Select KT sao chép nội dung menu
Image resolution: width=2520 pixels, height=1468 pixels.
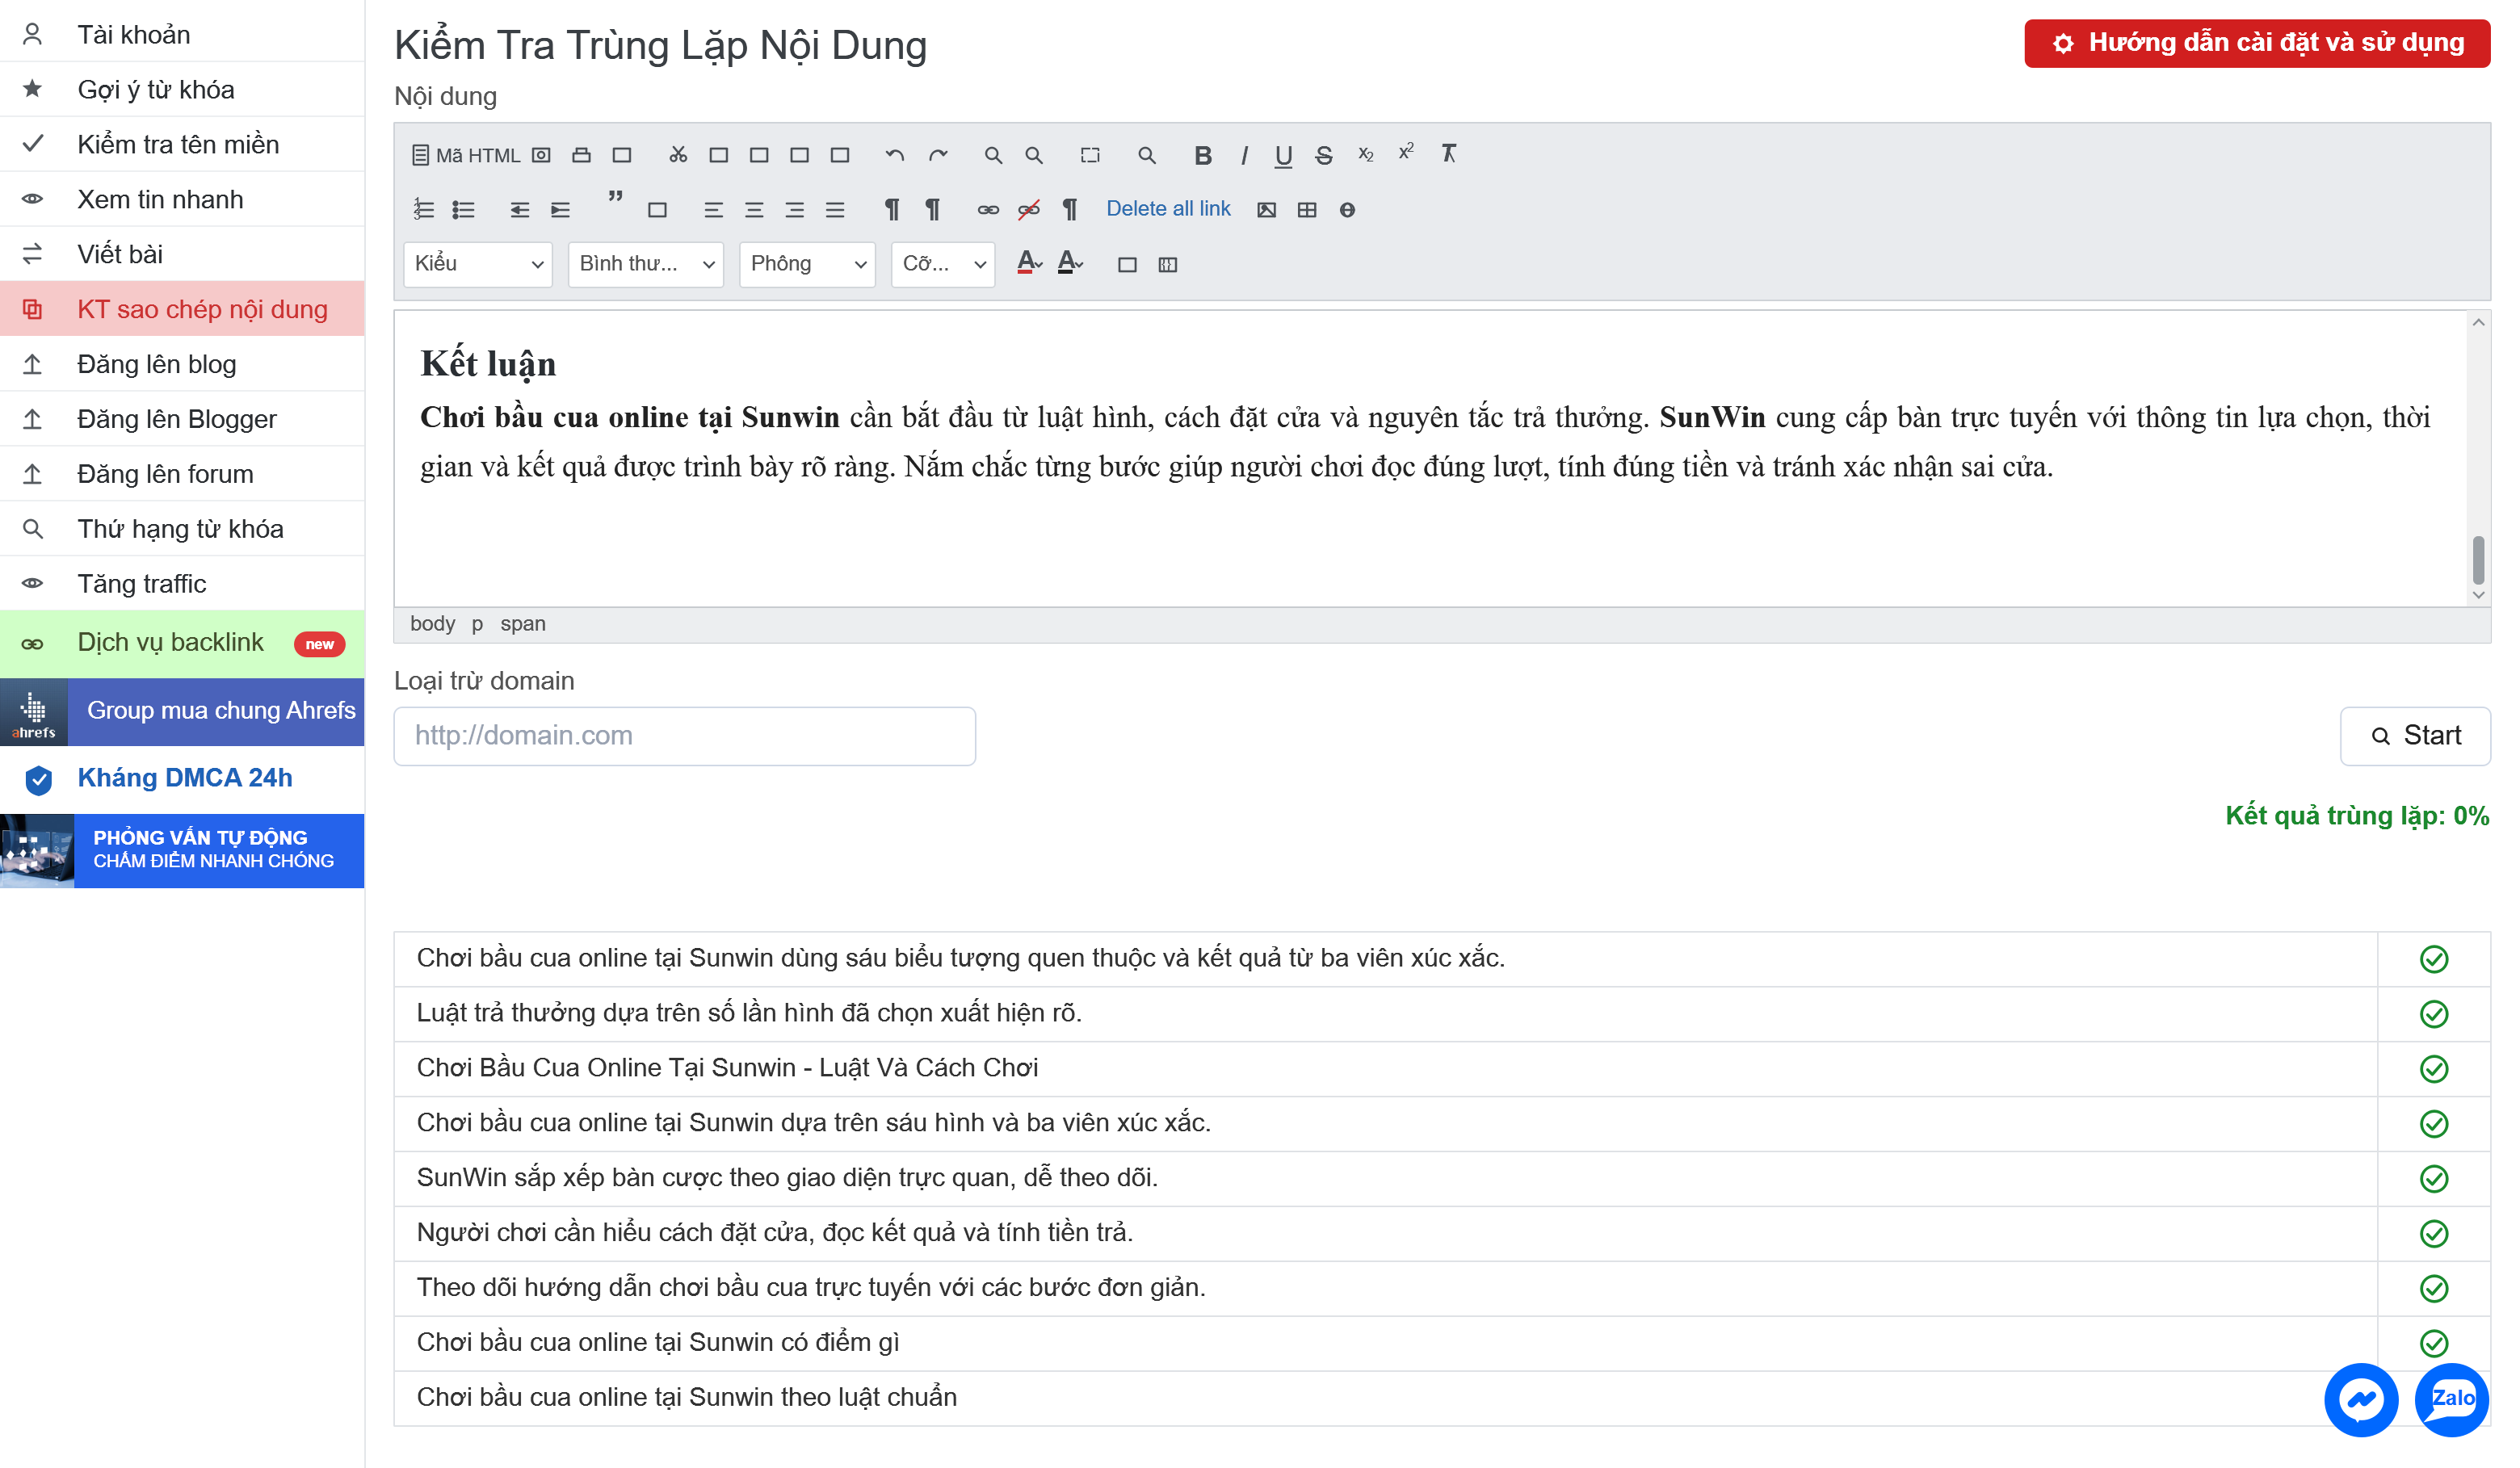[182, 309]
